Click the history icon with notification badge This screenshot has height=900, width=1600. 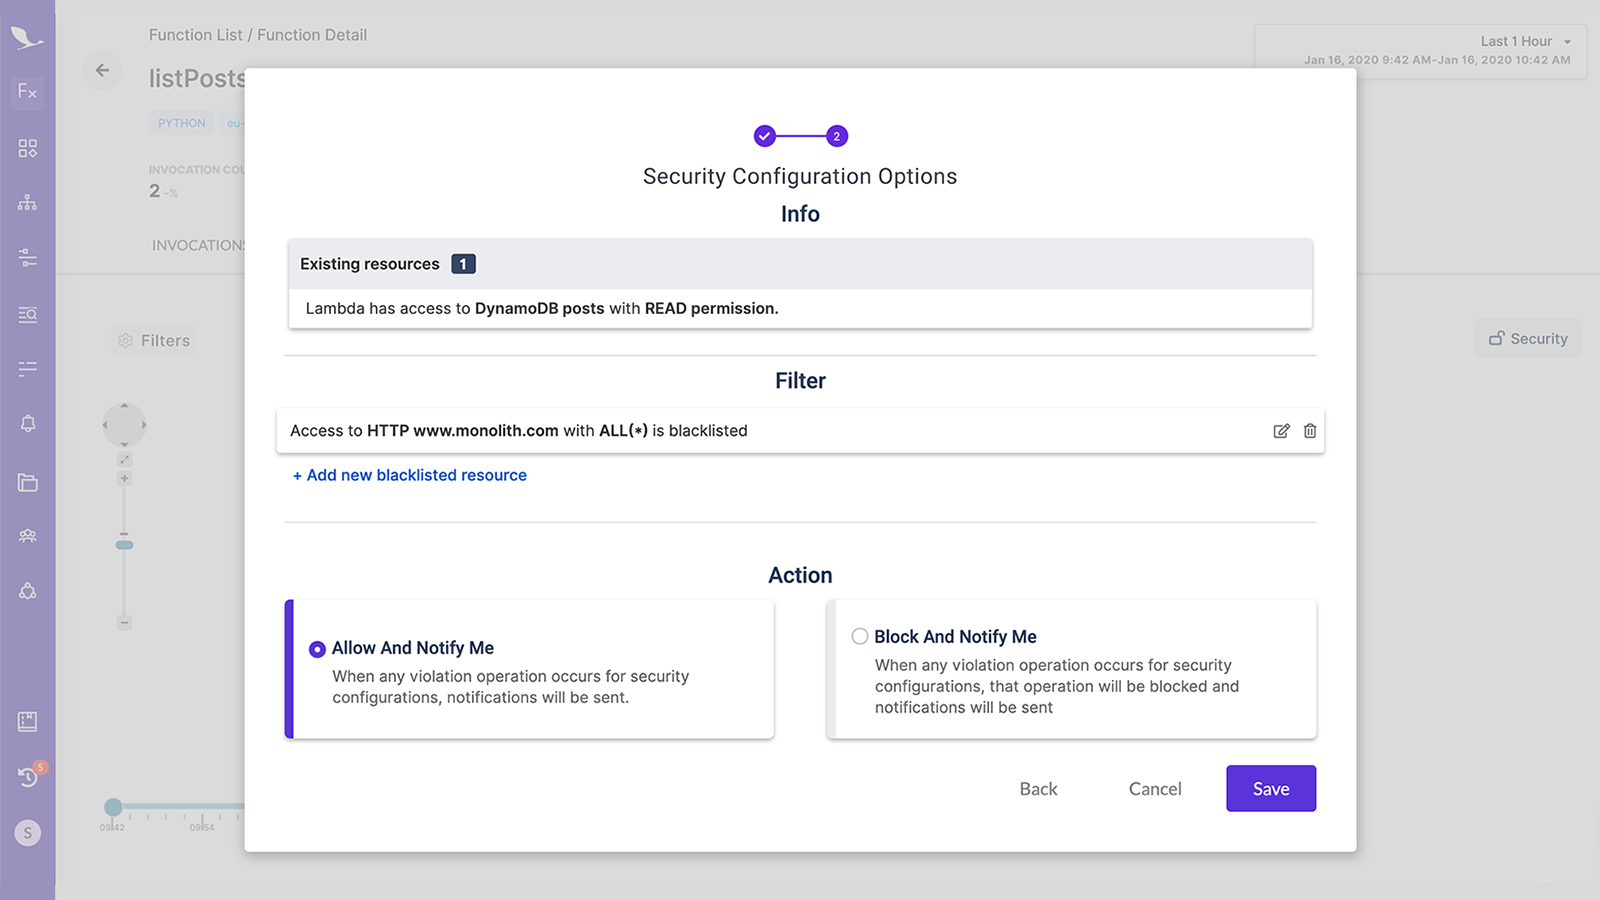pyautogui.click(x=28, y=777)
